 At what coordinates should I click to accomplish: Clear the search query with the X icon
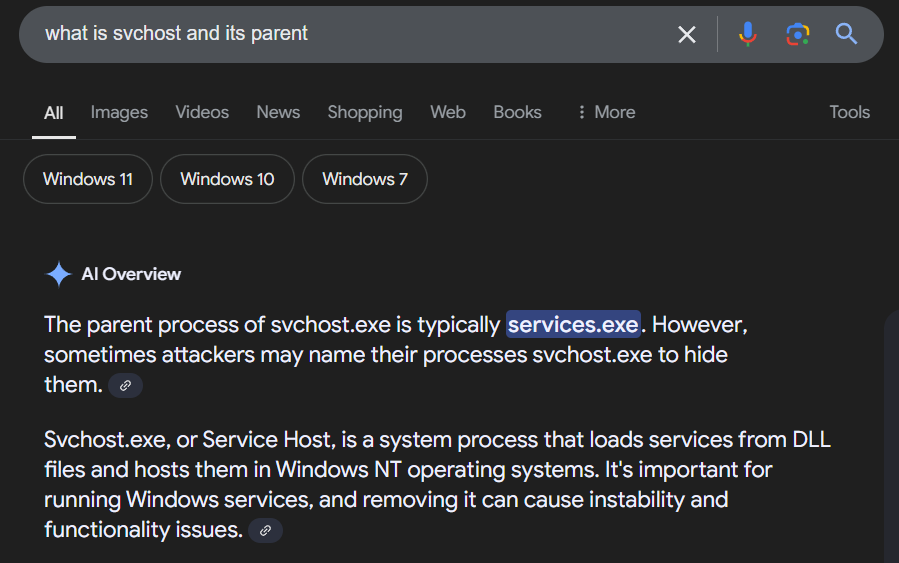pos(686,34)
